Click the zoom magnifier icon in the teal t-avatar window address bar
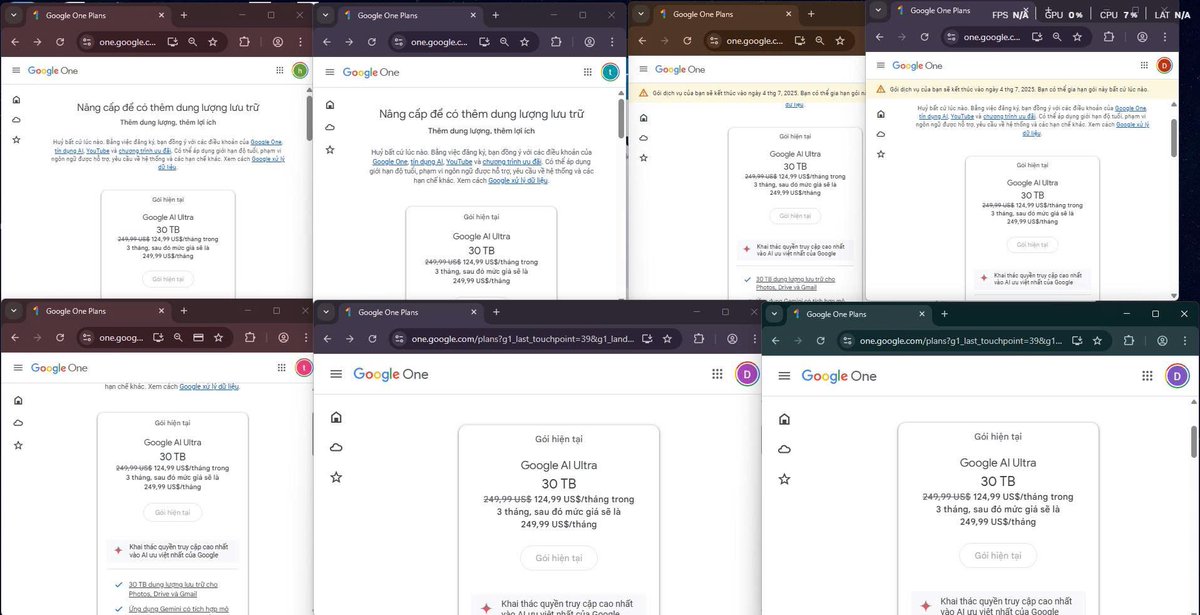The image size is (1200, 615). click(x=504, y=42)
